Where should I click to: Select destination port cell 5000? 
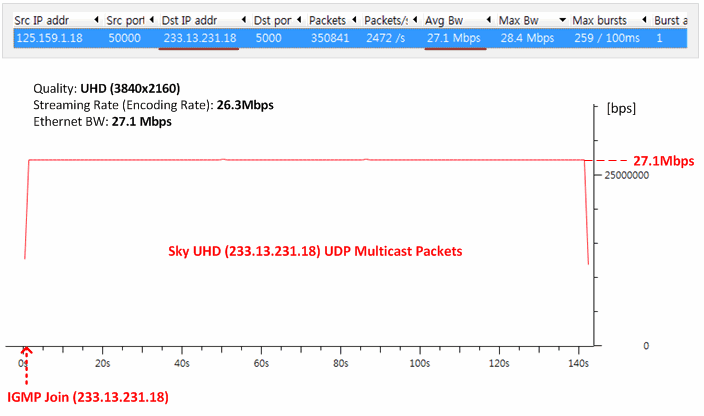tap(268, 38)
